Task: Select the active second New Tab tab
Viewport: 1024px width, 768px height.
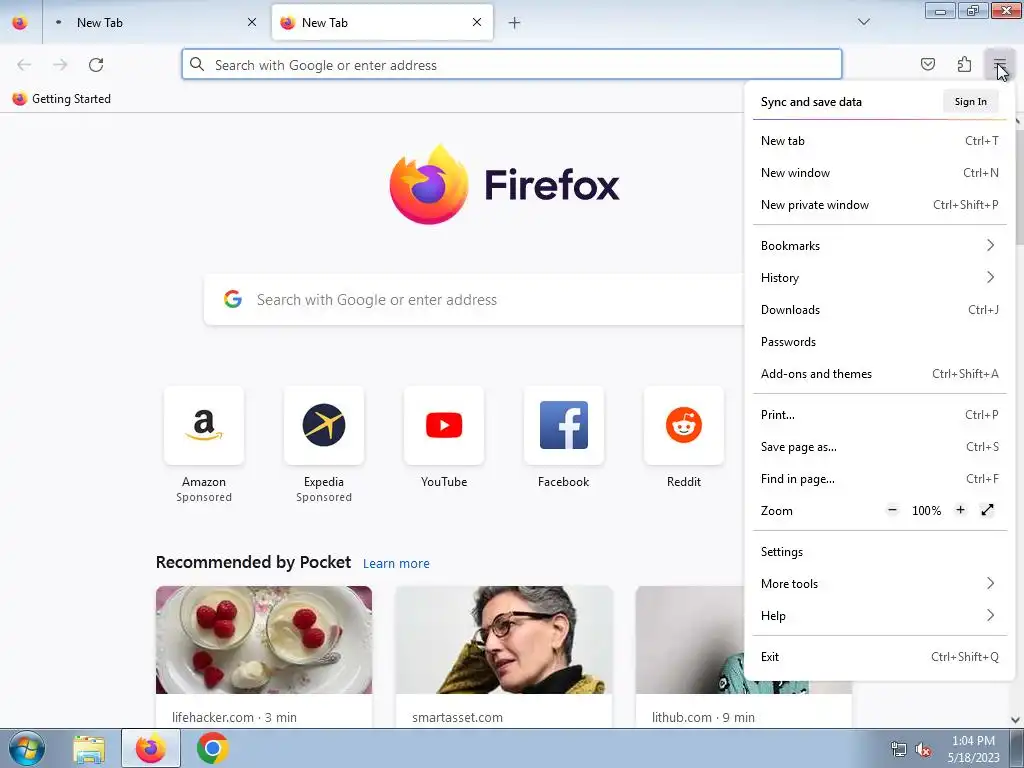Action: [x=382, y=23]
